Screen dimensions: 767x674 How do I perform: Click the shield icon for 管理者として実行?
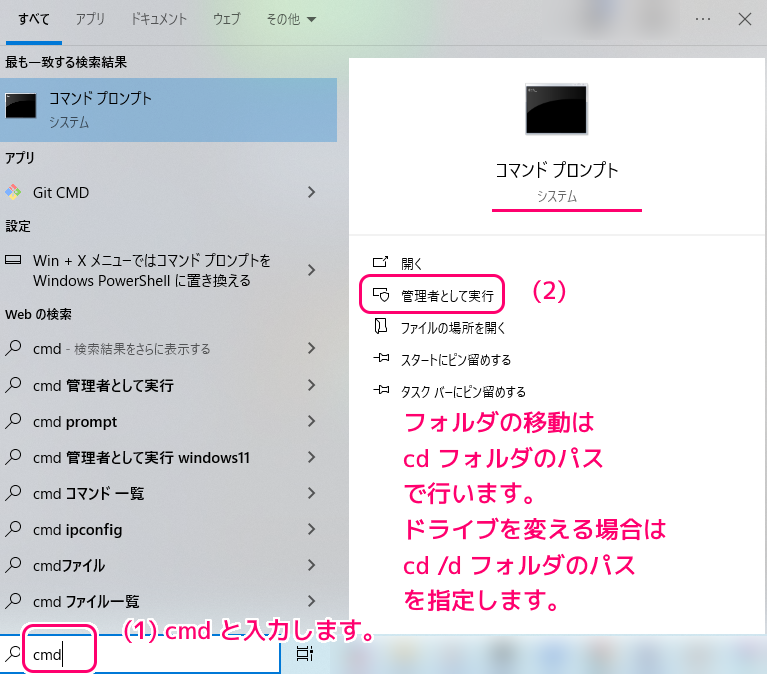[380, 295]
